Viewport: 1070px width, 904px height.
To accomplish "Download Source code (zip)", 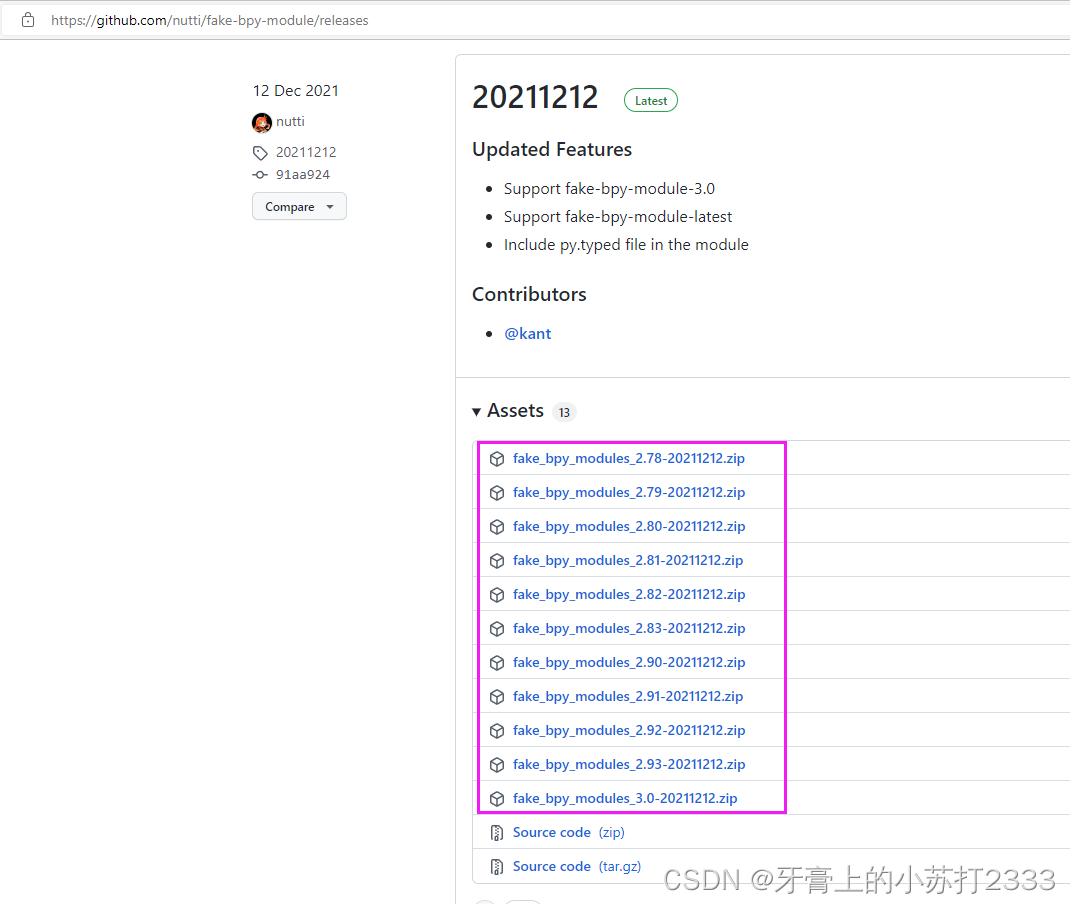I will 568,832.
